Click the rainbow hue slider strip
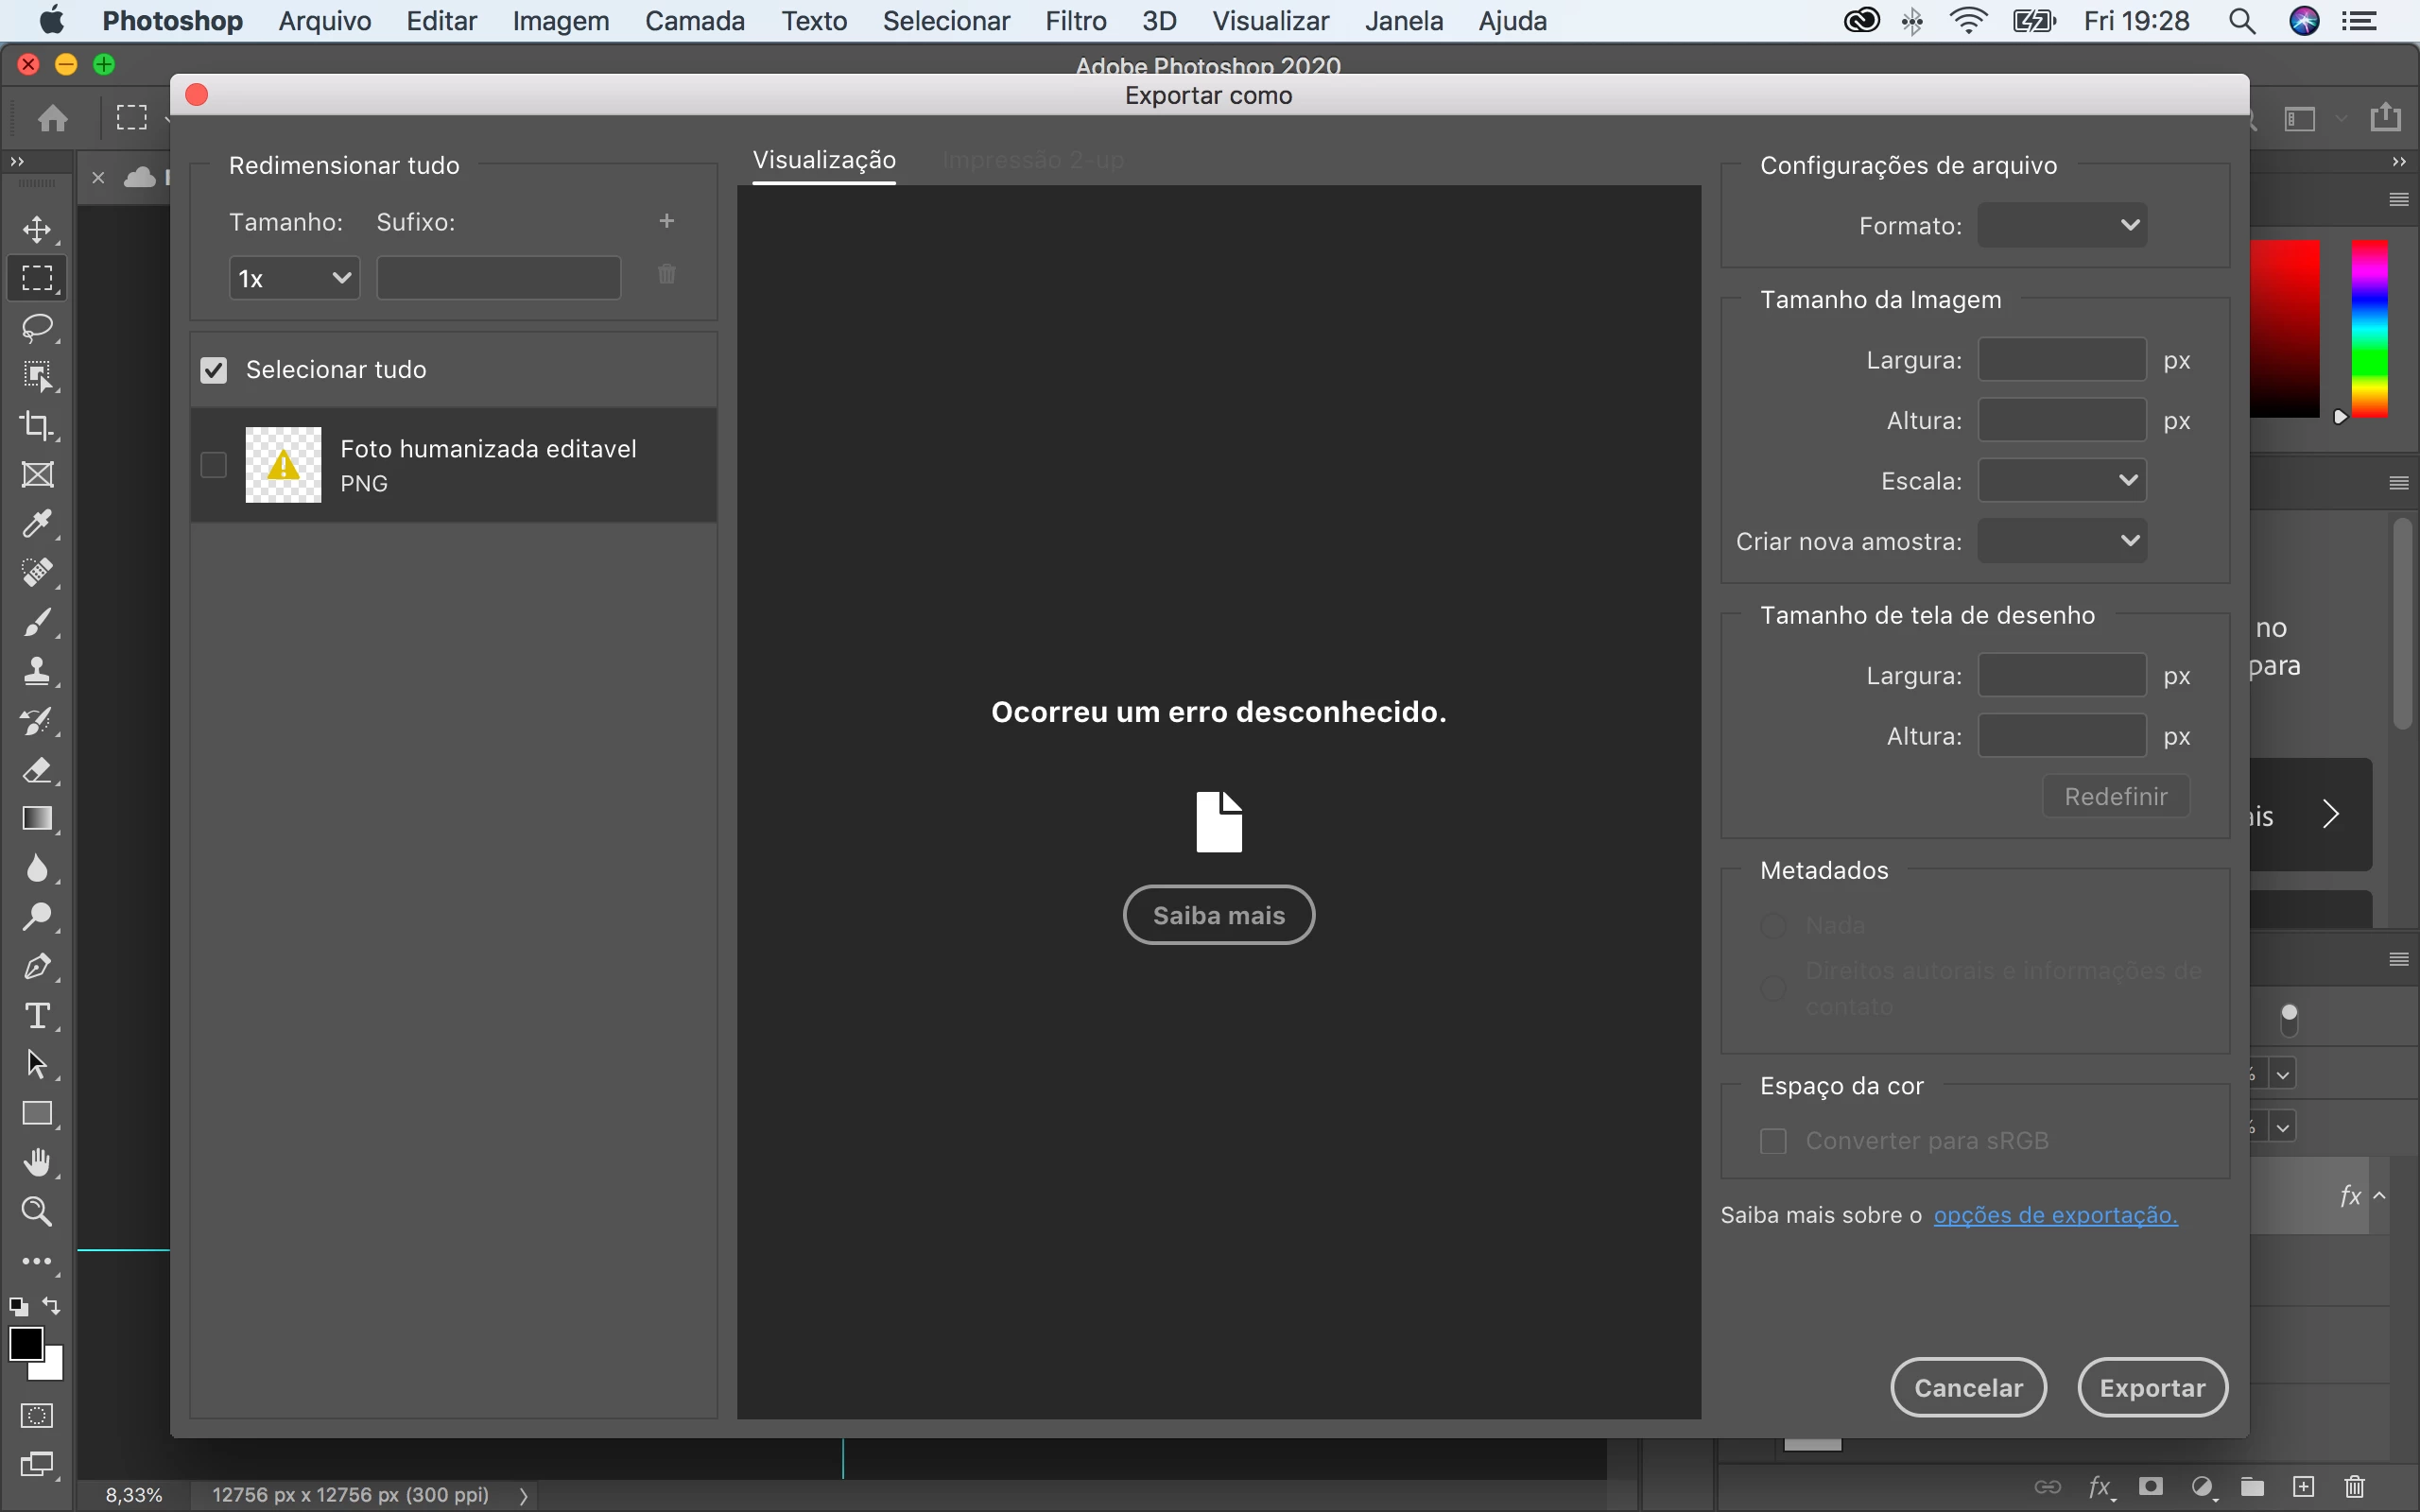Image resolution: width=2420 pixels, height=1512 pixels. (2369, 328)
